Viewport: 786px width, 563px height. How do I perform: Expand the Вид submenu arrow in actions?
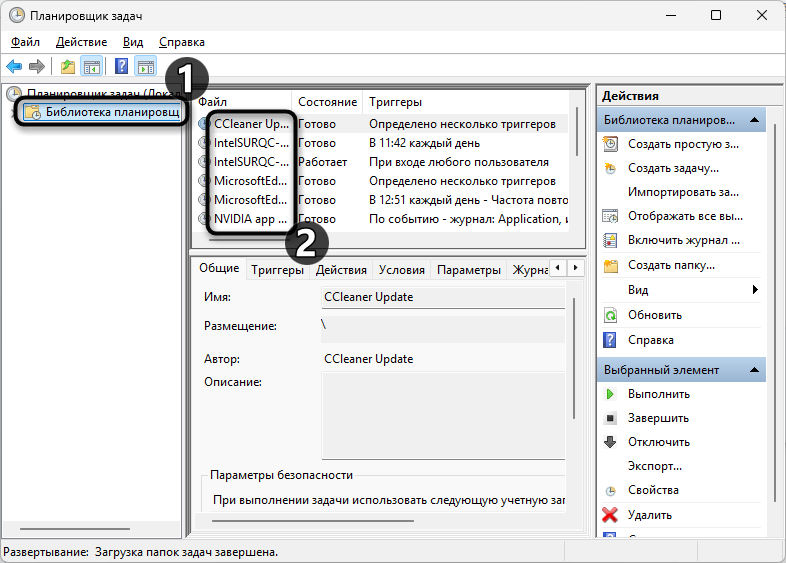755,290
